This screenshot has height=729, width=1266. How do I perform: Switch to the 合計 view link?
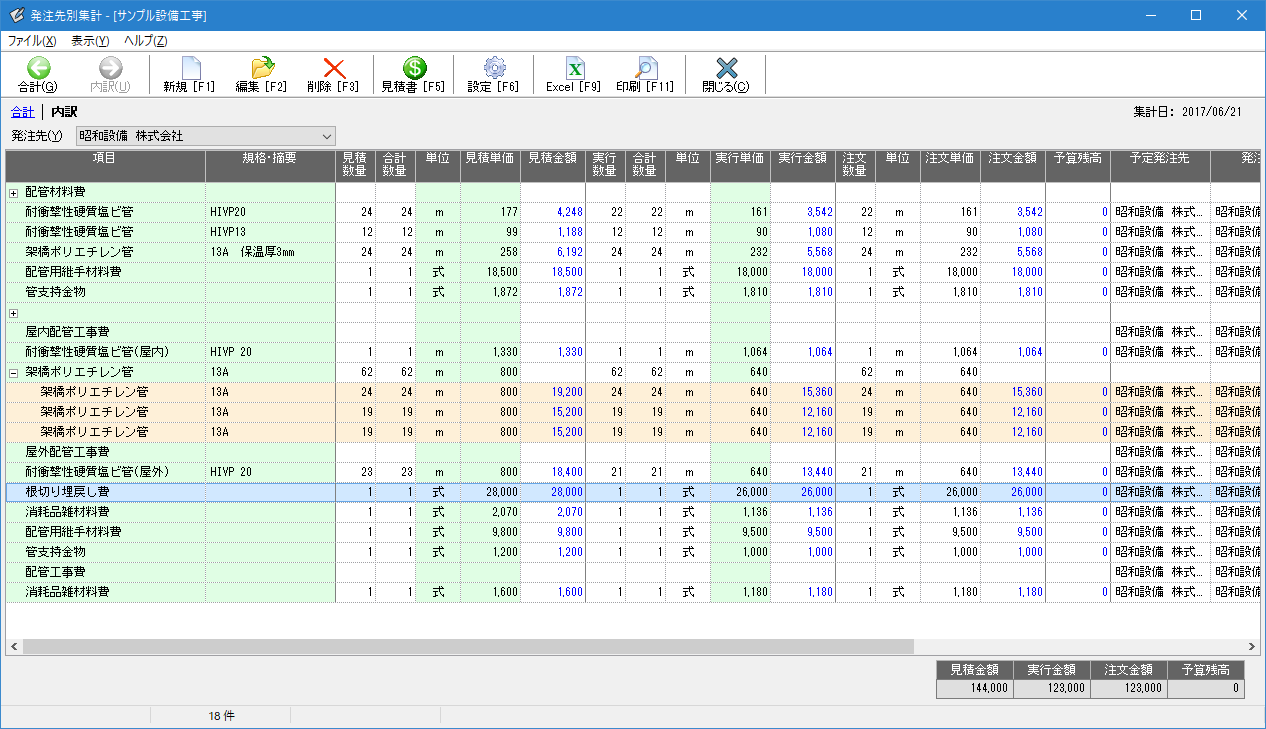coord(22,112)
